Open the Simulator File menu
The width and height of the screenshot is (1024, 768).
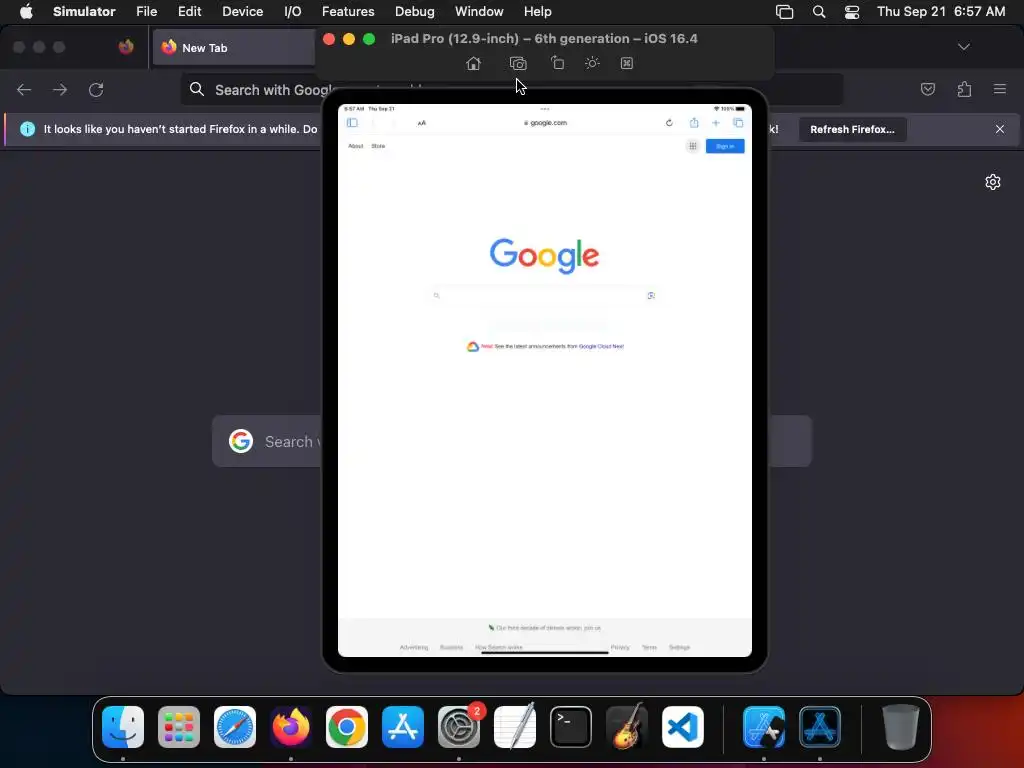pyautogui.click(x=146, y=12)
